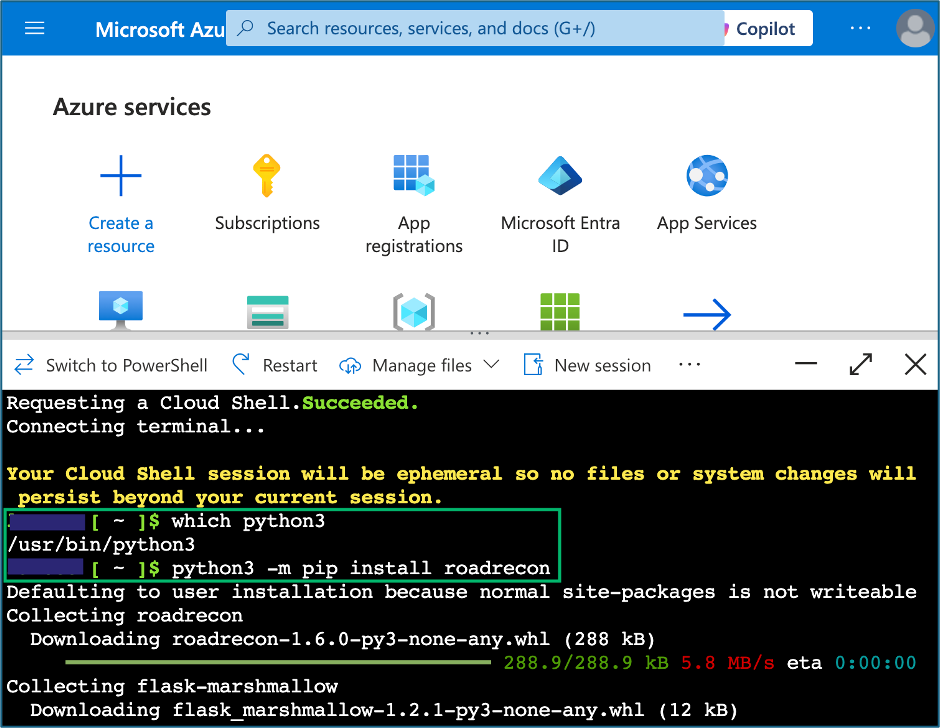940x728 pixels.
Task: Open Copilot
Action: 766,29
